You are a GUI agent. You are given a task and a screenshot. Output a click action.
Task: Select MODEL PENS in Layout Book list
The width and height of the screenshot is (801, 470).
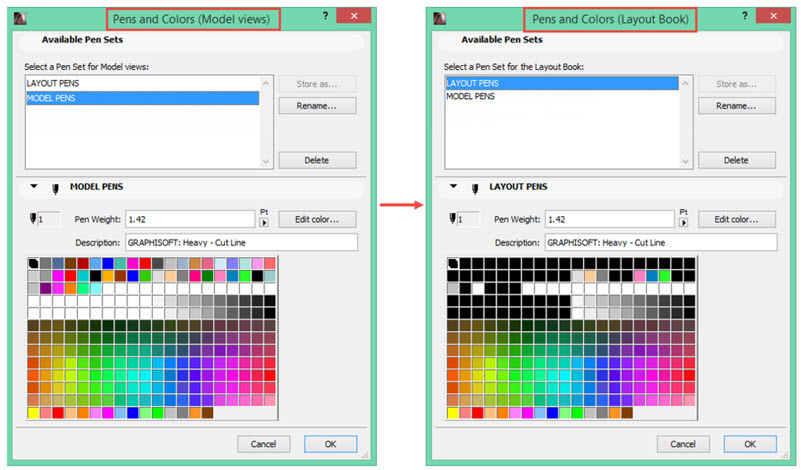(562, 96)
